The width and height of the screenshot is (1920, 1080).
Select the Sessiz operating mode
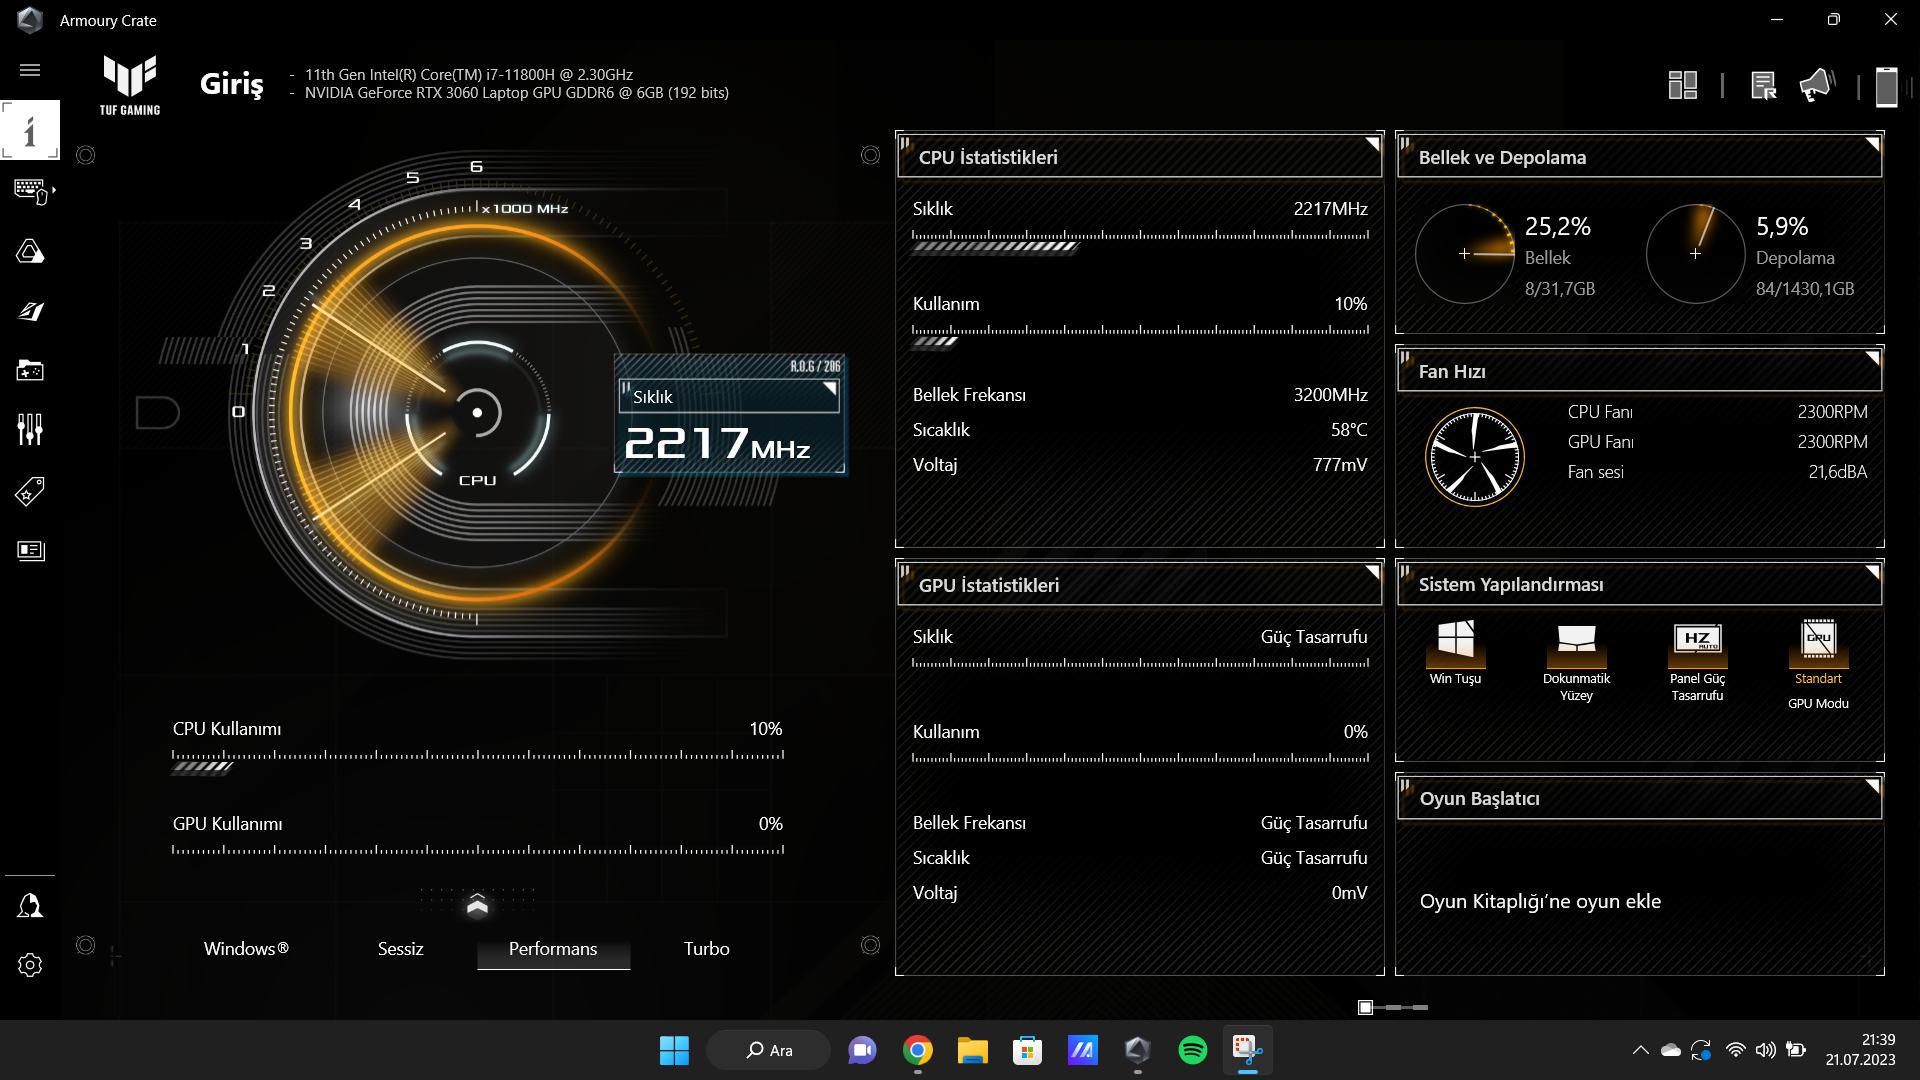(x=400, y=949)
